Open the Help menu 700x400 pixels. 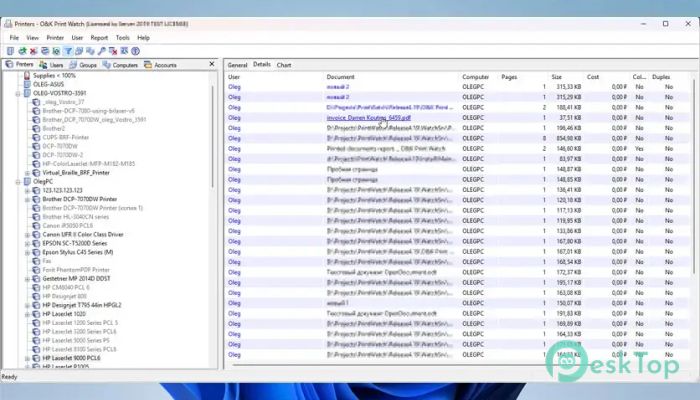coord(143,38)
